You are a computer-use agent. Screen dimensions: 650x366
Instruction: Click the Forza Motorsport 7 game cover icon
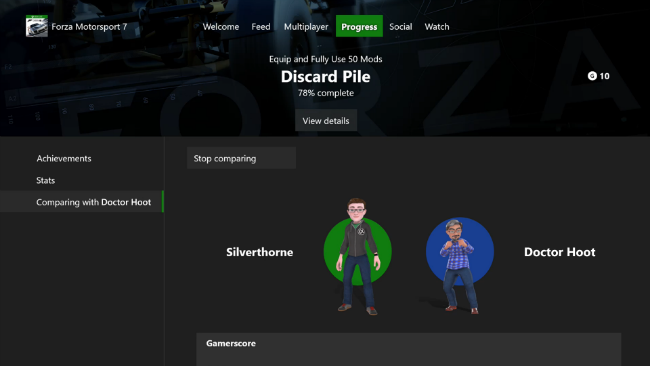coord(37,26)
